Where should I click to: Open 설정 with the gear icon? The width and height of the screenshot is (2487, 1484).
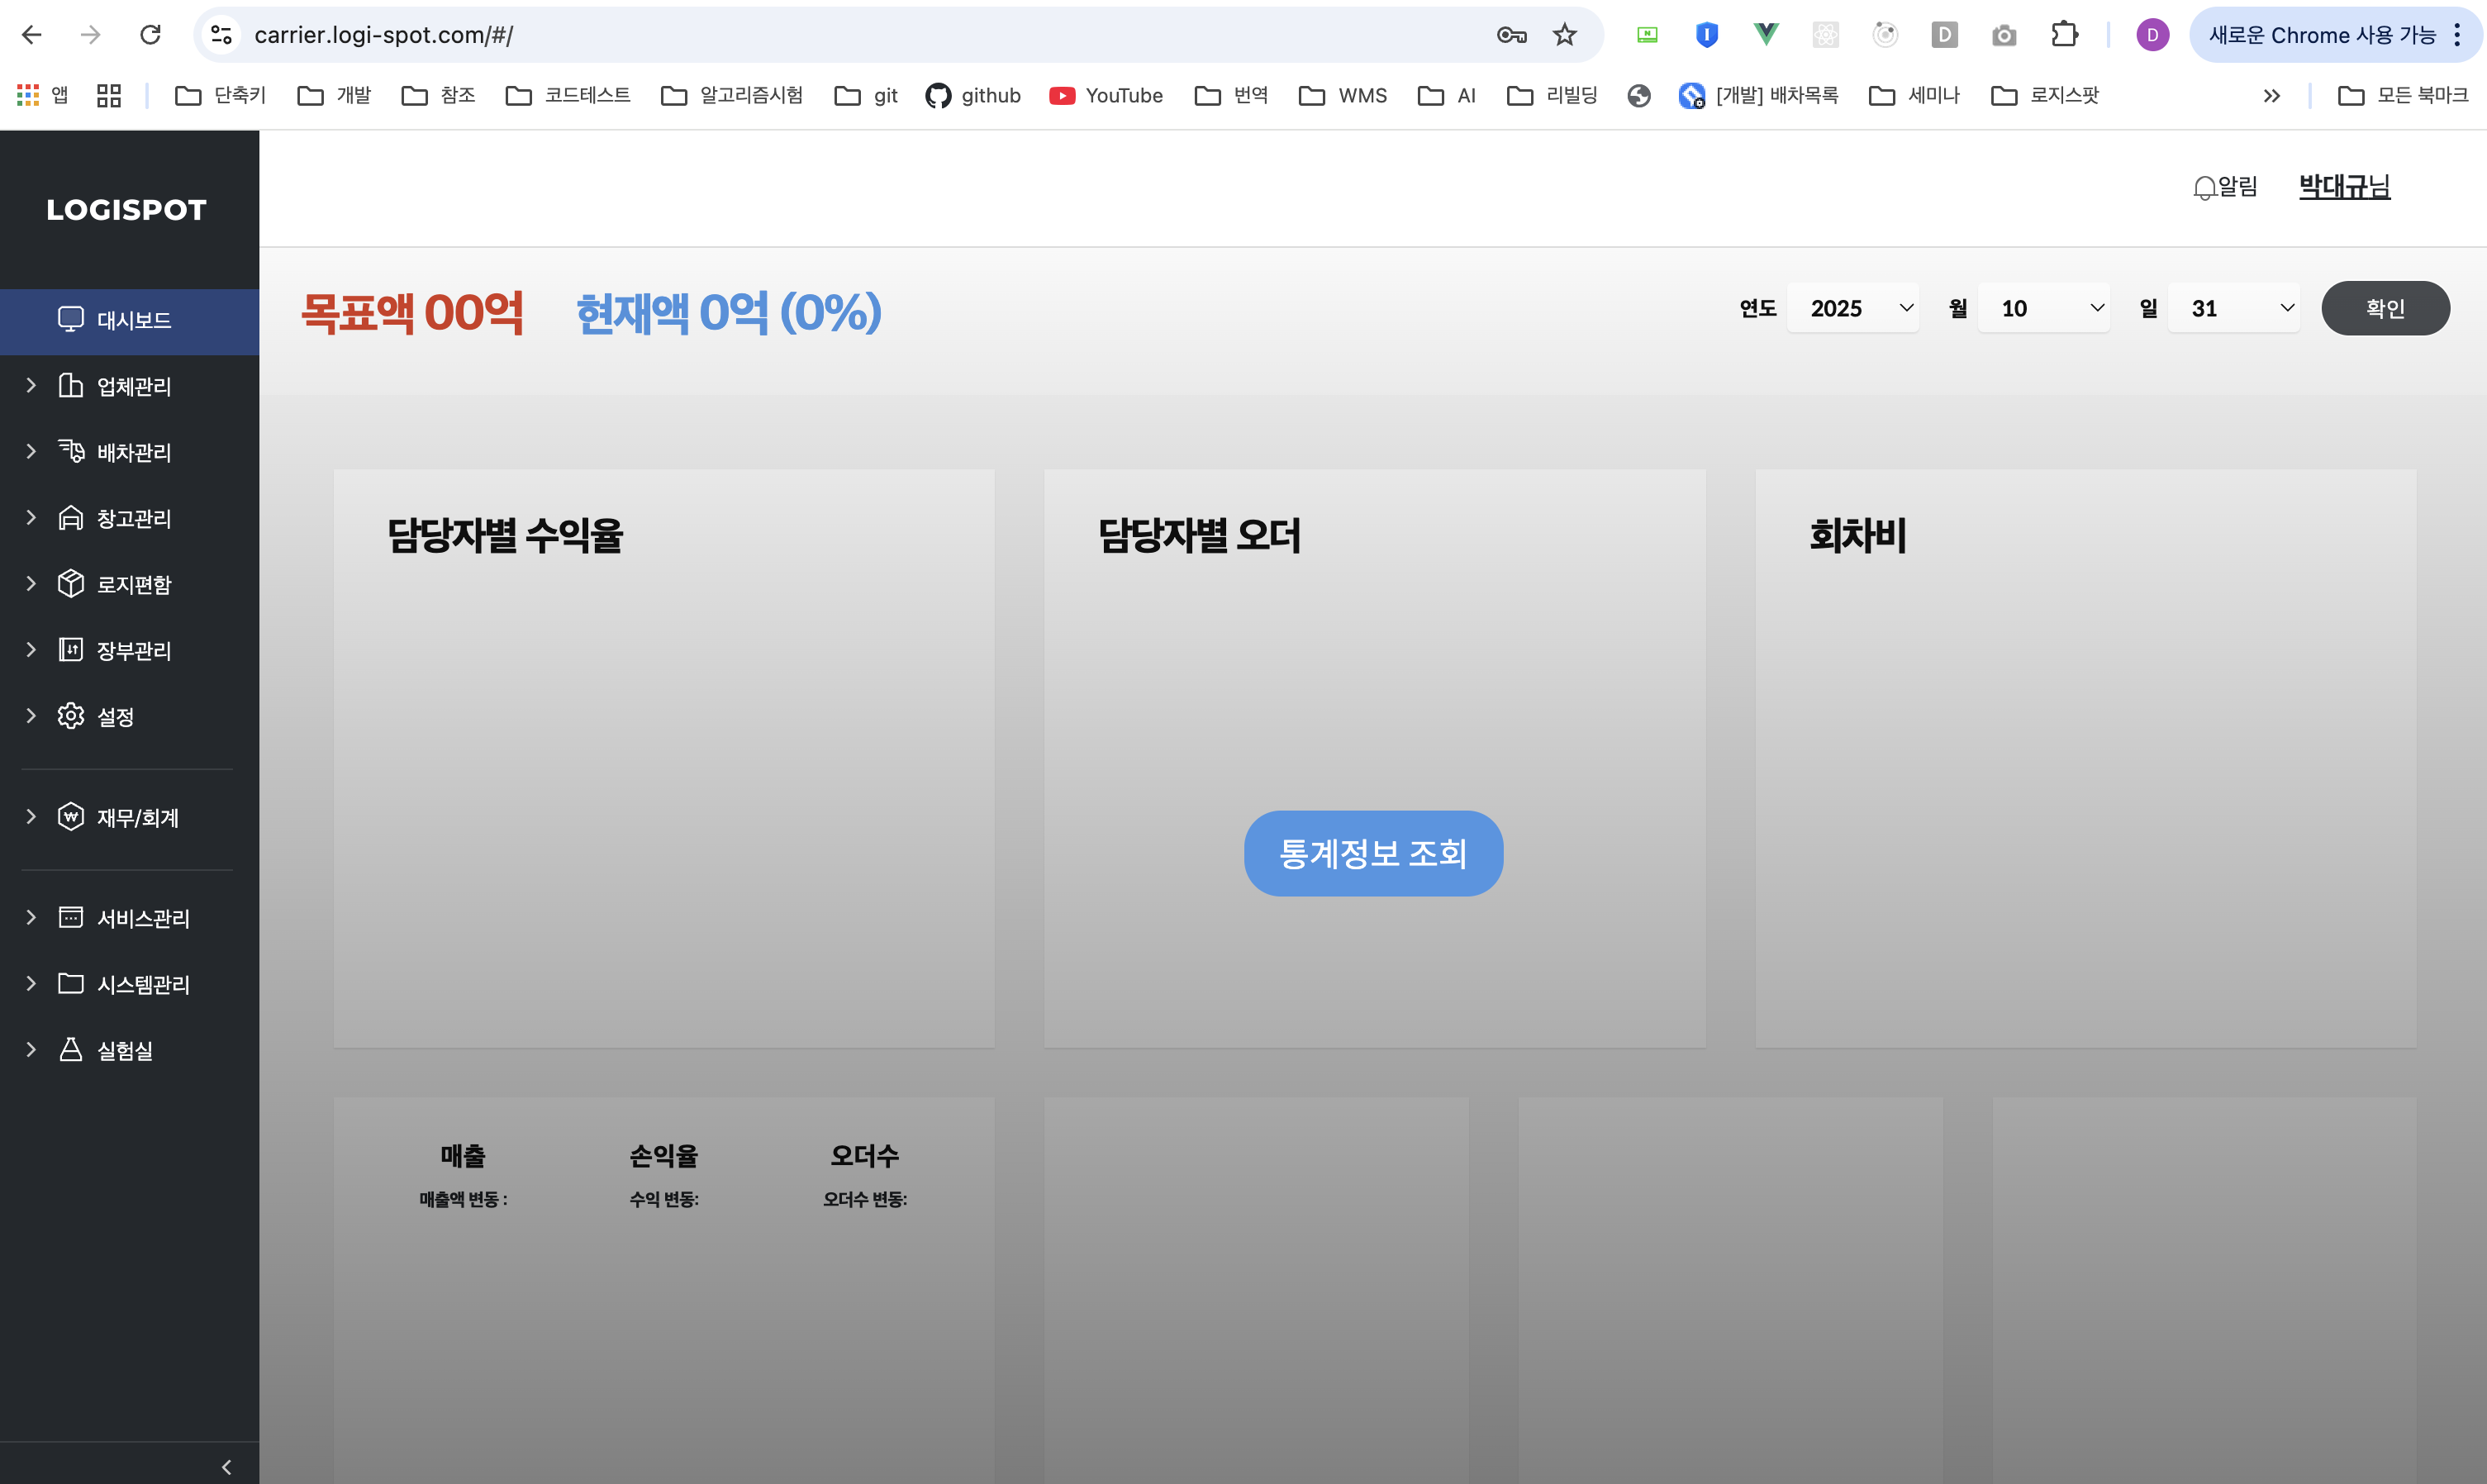[70, 716]
